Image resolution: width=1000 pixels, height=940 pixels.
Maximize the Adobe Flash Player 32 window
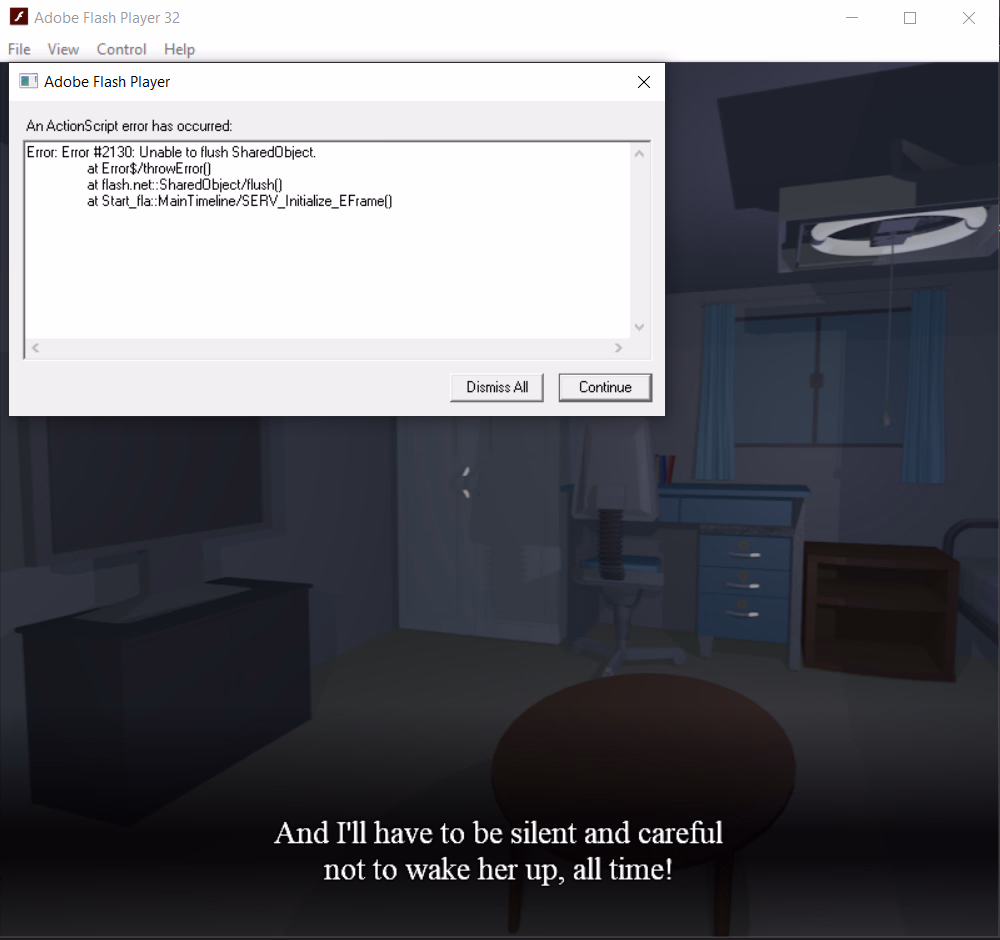click(910, 18)
